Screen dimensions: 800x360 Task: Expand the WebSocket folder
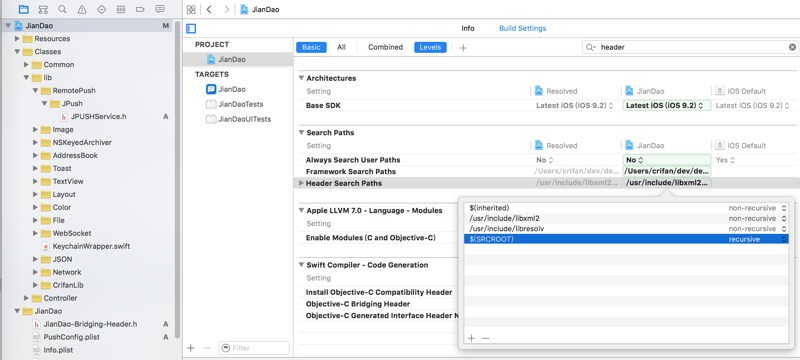35,233
